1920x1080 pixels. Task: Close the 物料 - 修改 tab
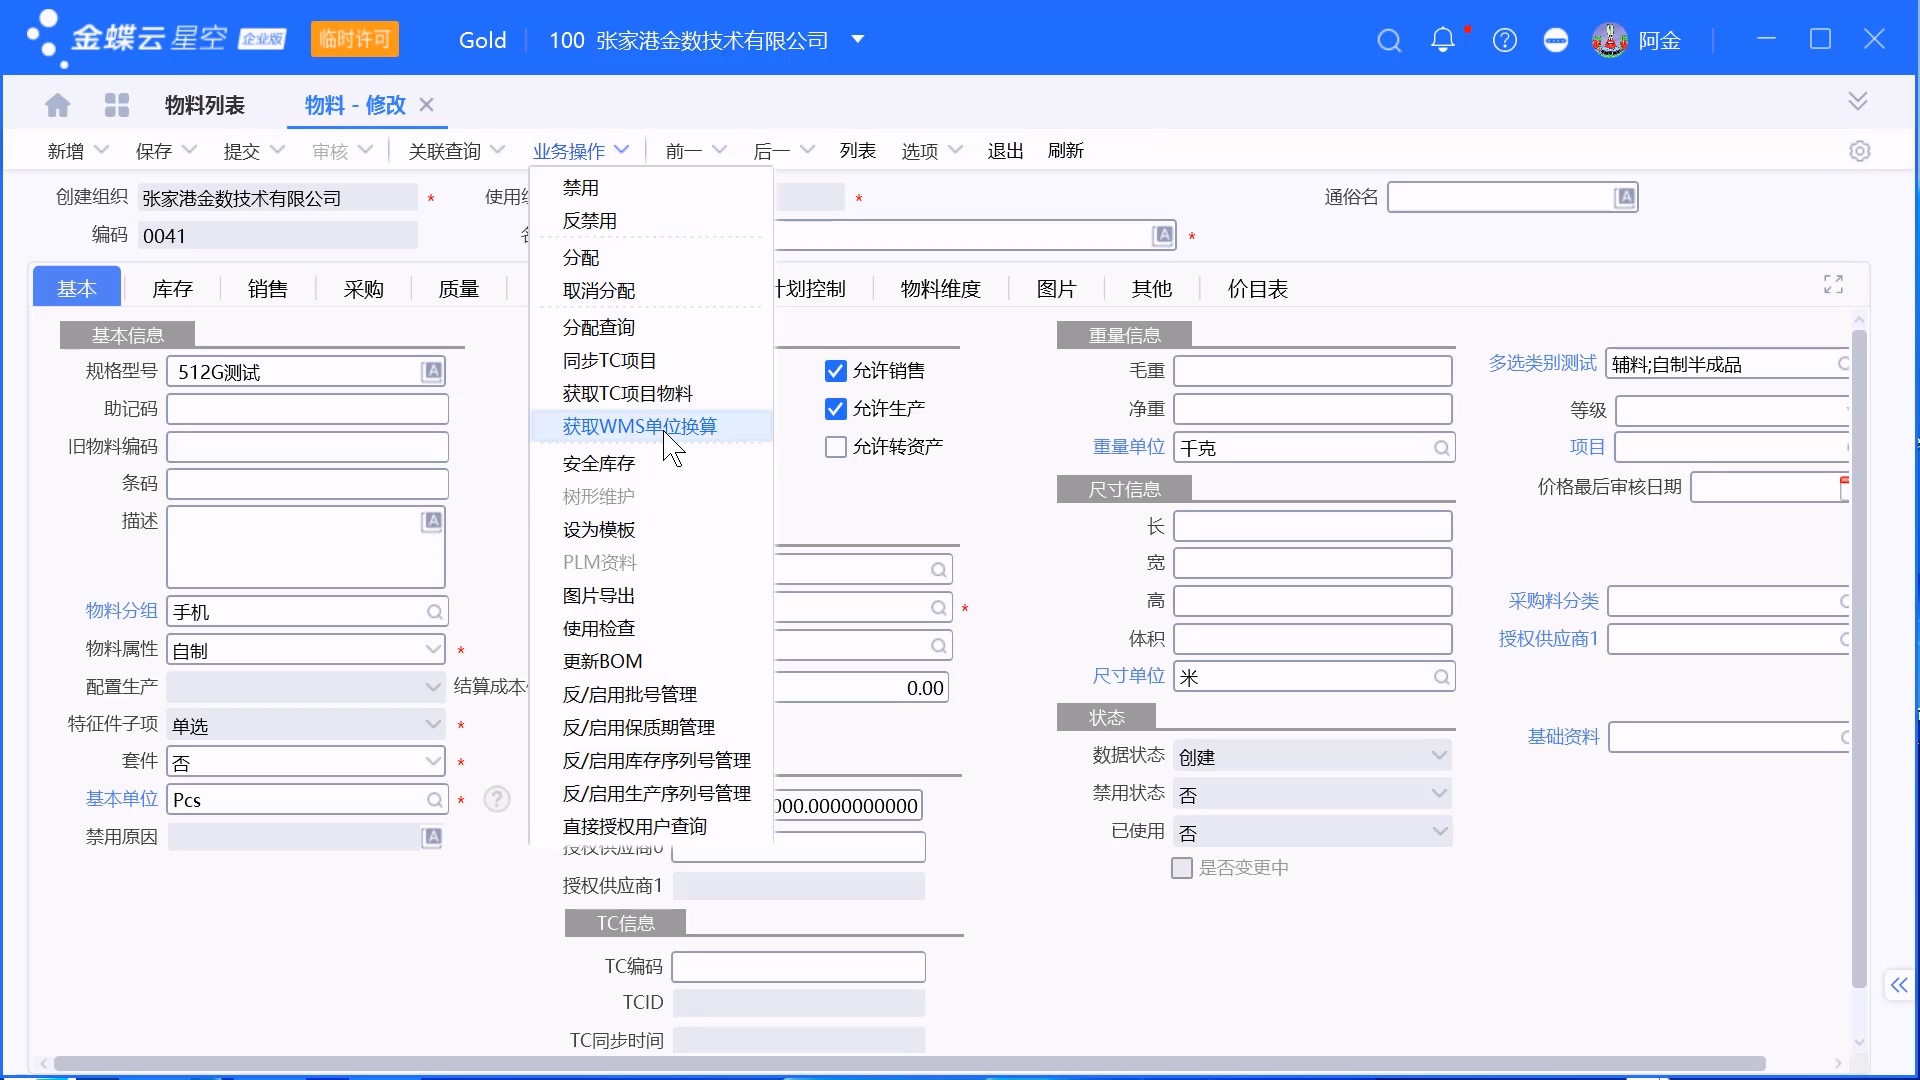pyautogui.click(x=427, y=105)
